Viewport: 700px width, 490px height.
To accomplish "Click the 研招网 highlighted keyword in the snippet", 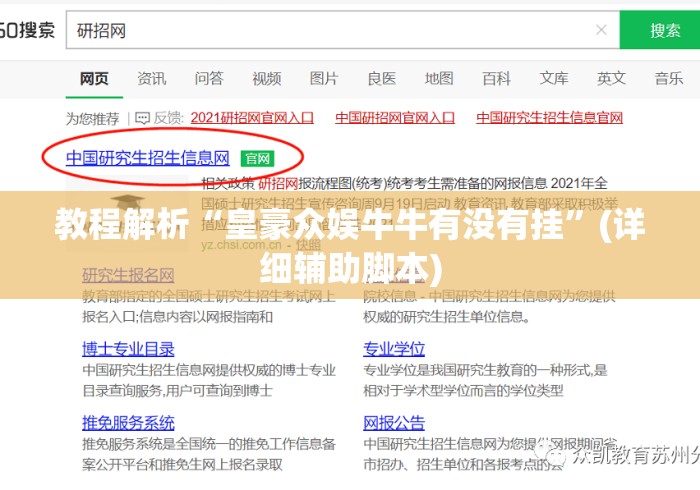I will (x=278, y=183).
